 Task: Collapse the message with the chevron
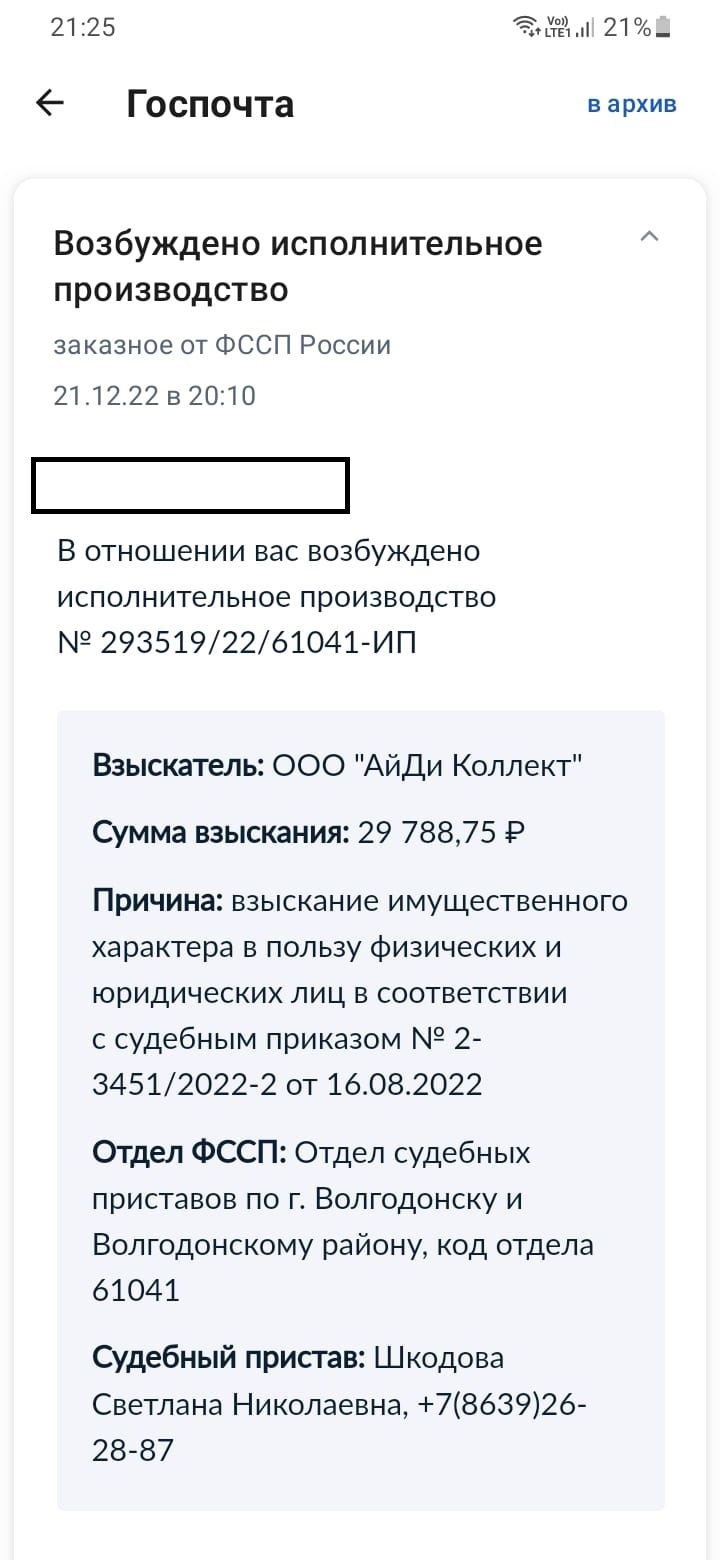tap(650, 237)
